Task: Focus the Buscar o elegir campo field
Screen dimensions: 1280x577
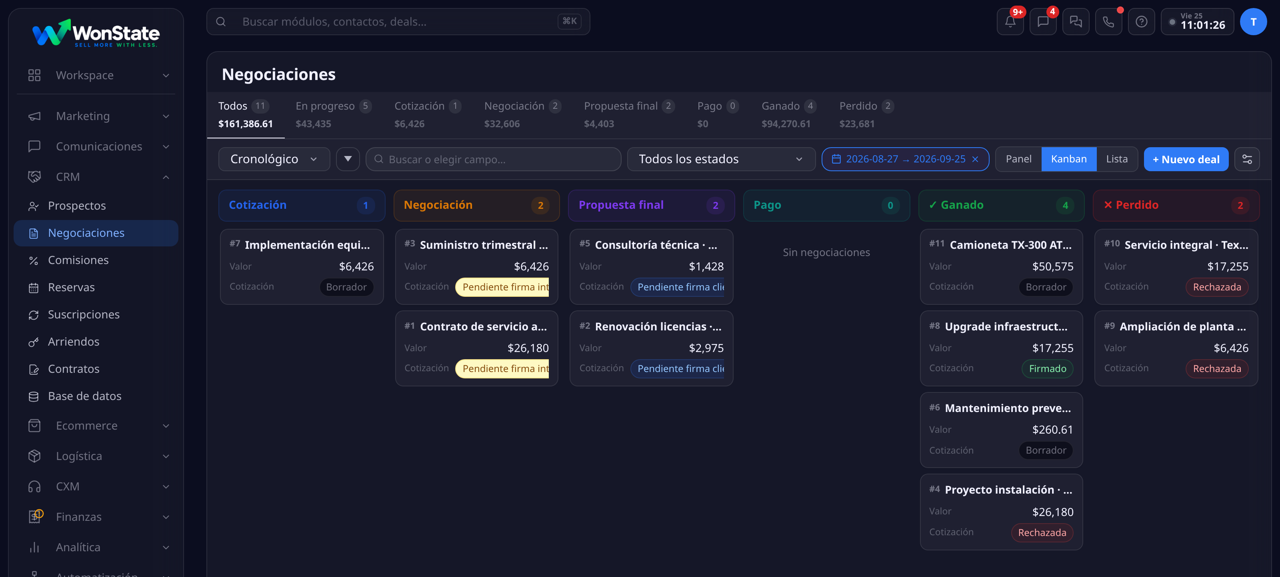Action: 493,159
